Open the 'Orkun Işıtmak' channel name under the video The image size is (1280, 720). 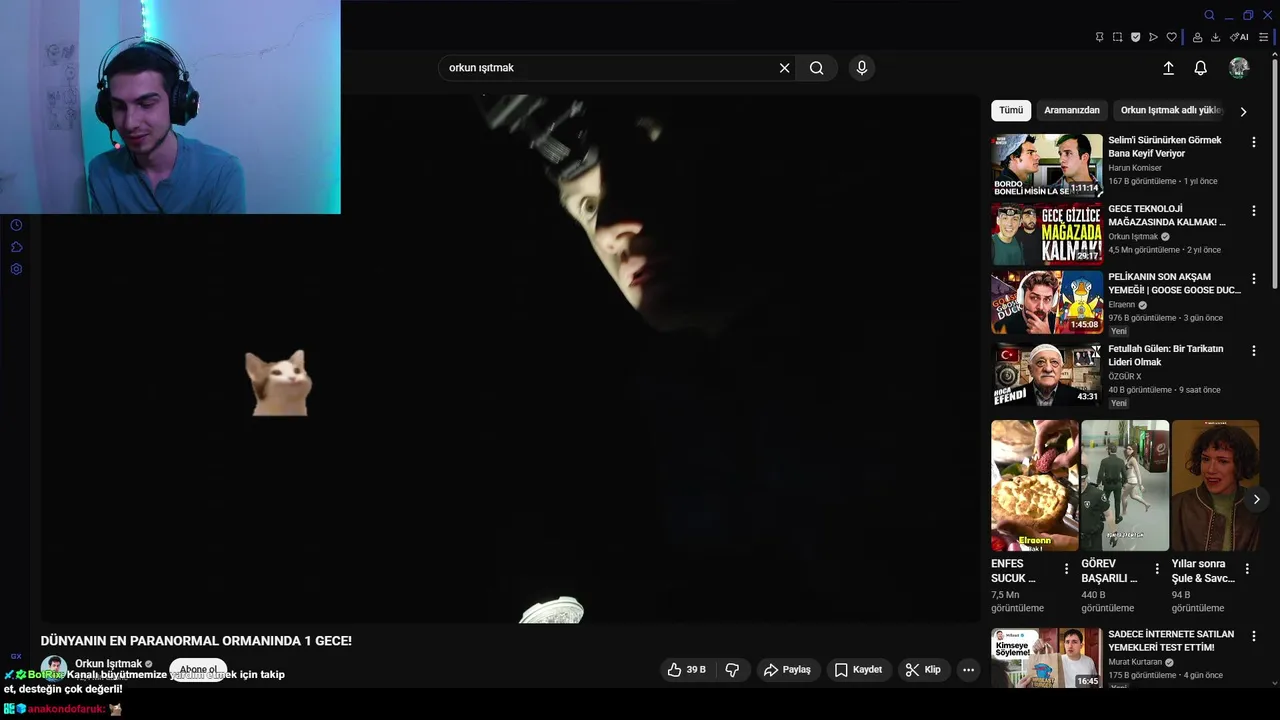(x=109, y=664)
